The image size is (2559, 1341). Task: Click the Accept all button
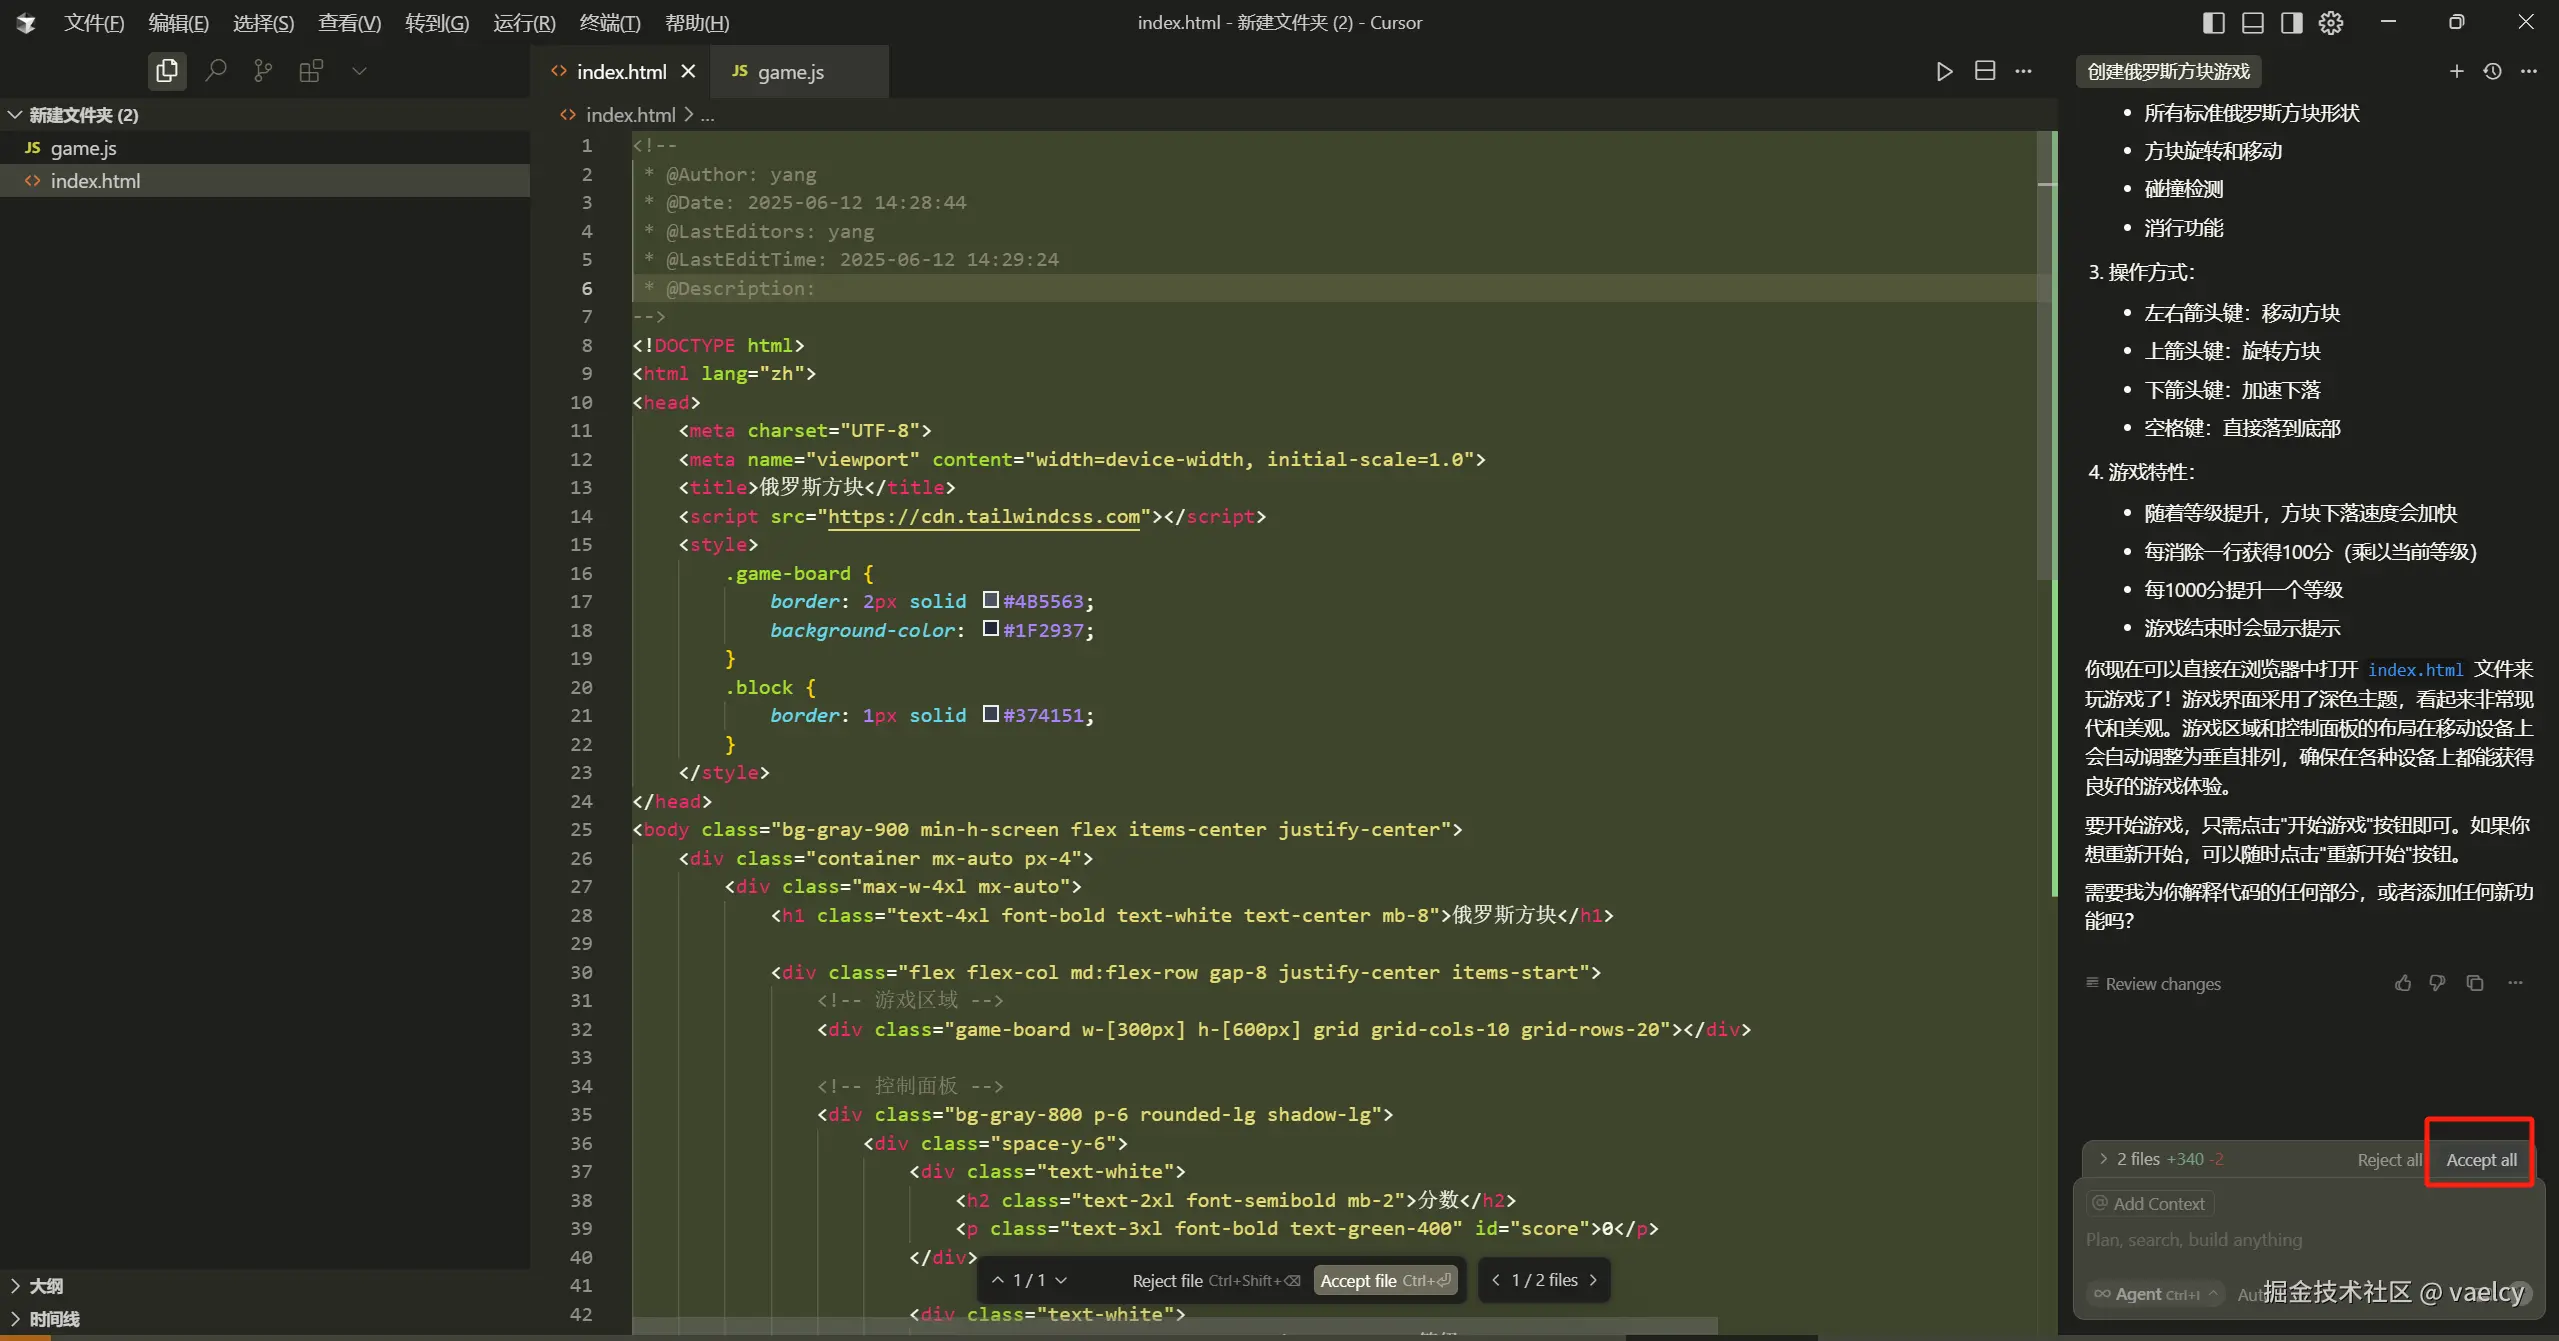2481,1160
